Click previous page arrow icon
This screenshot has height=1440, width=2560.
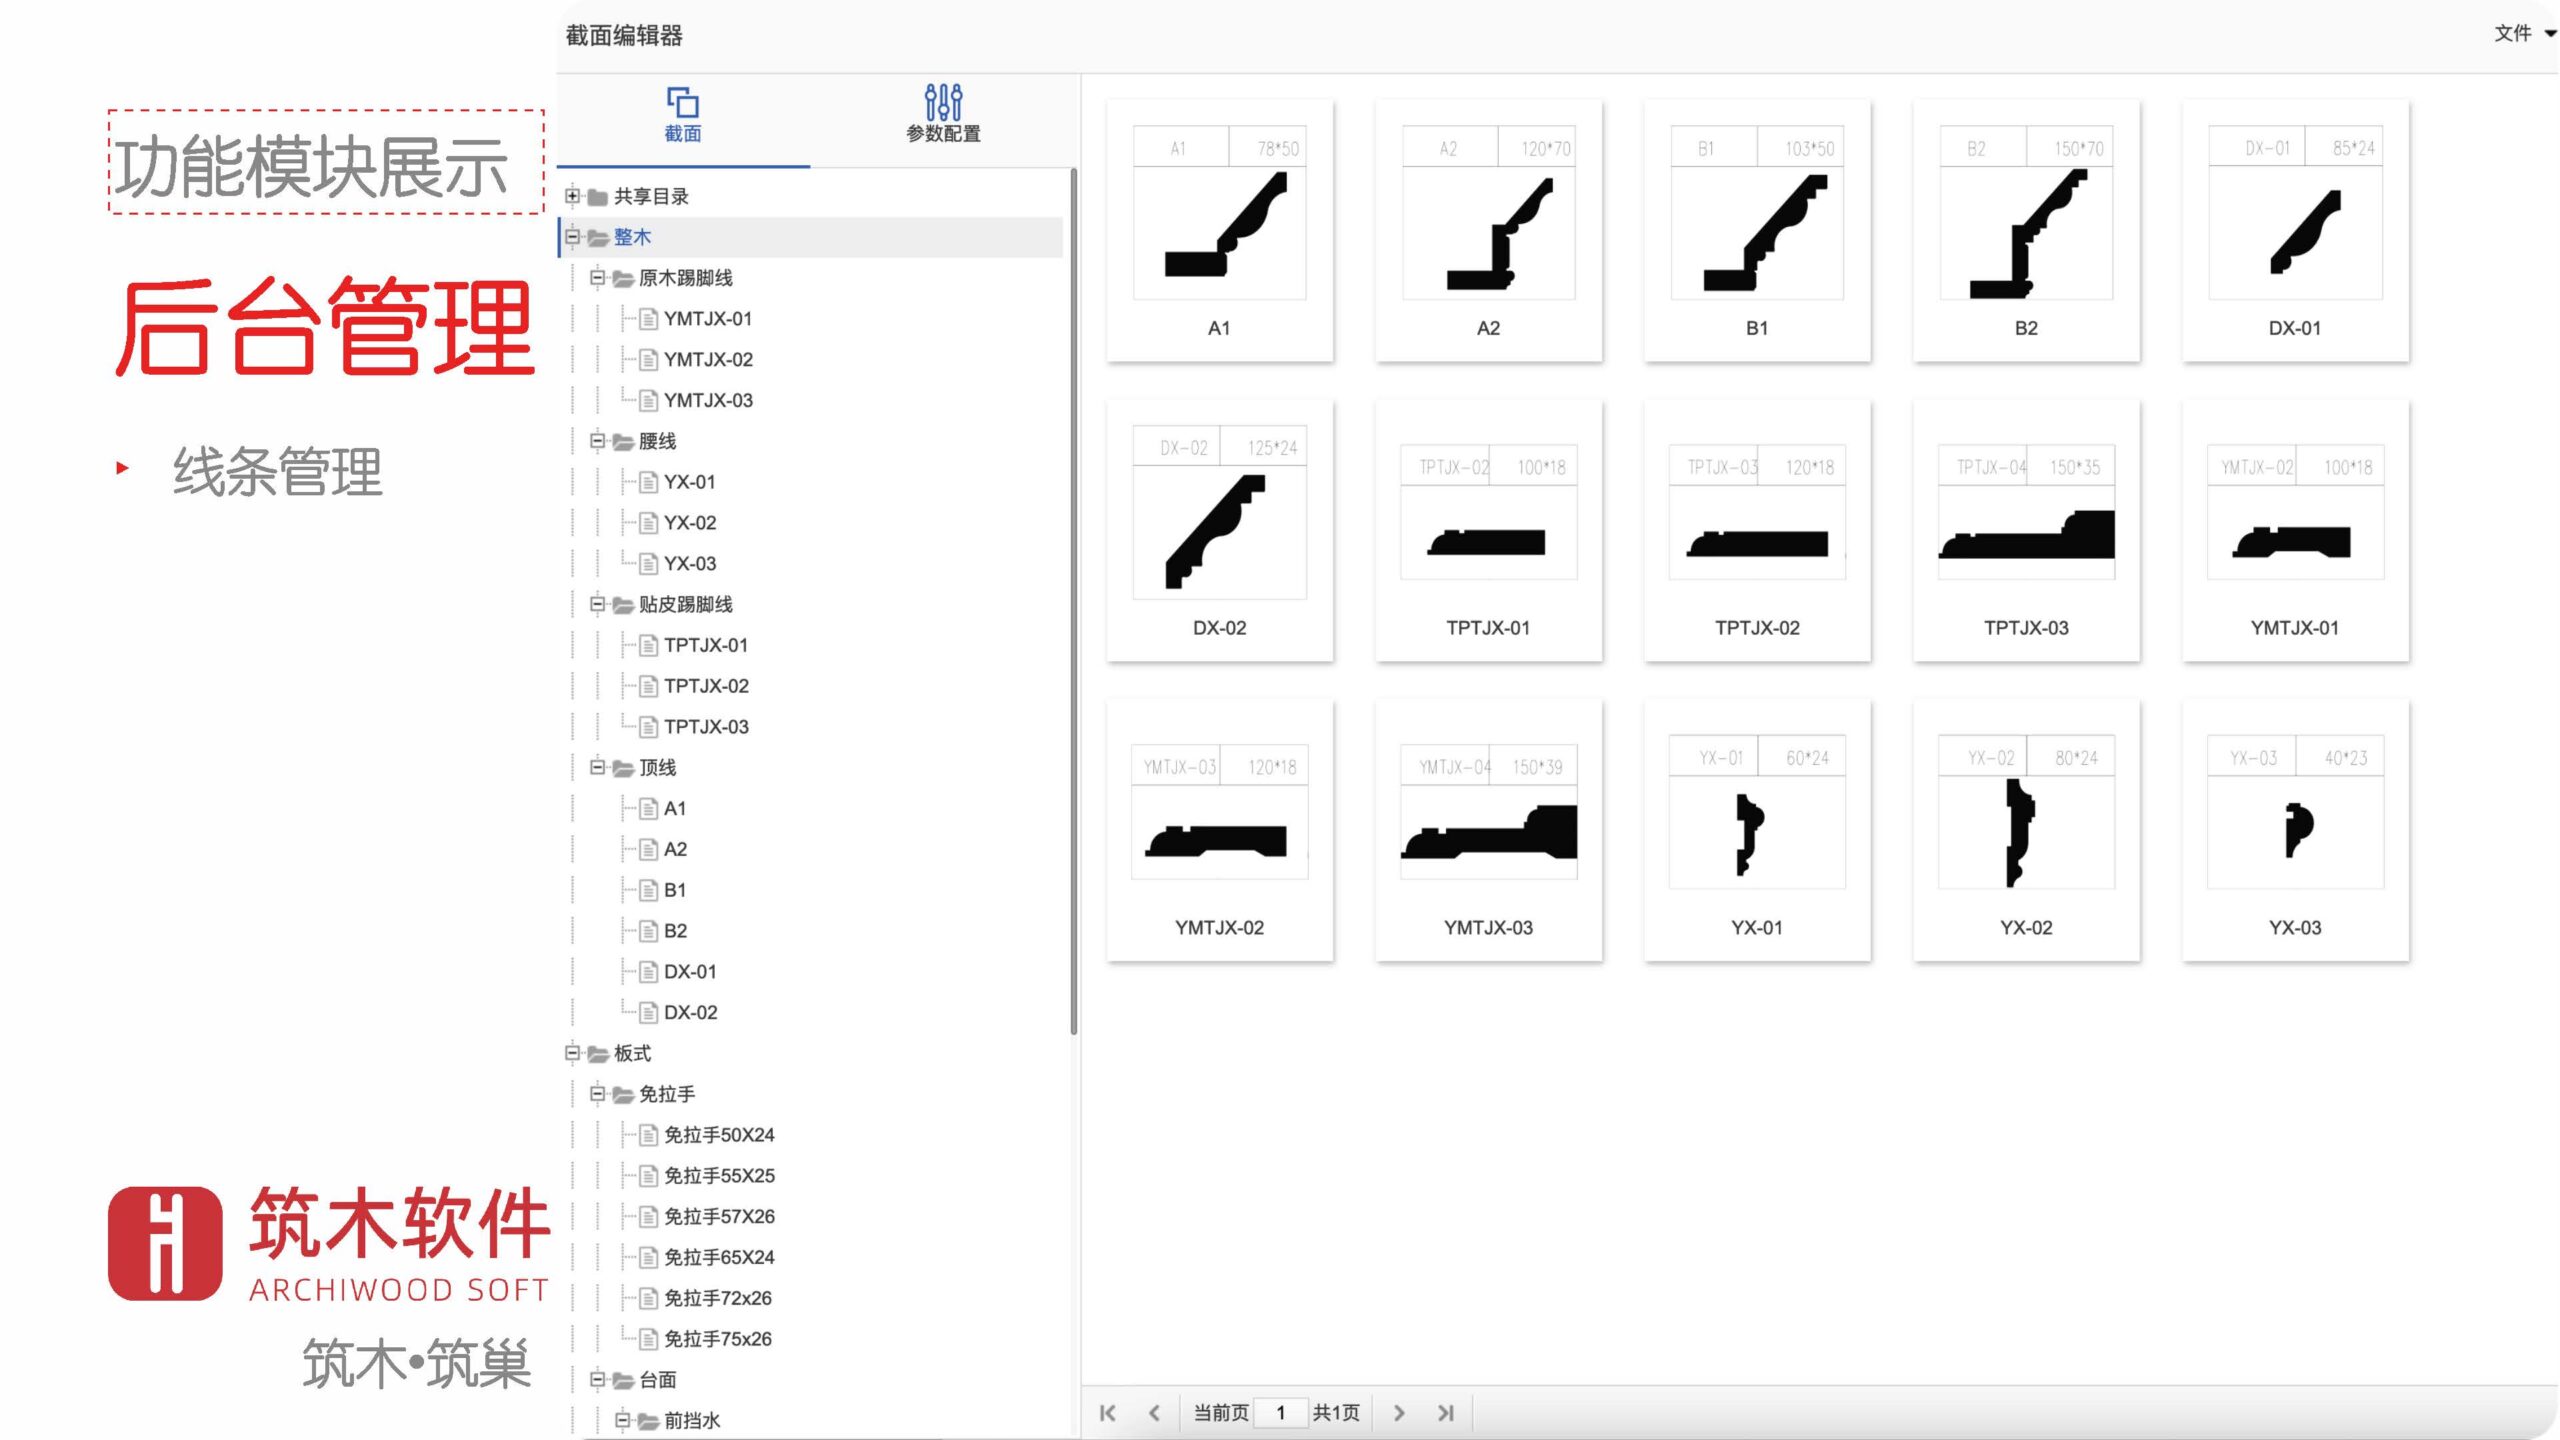[x=1154, y=1413]
